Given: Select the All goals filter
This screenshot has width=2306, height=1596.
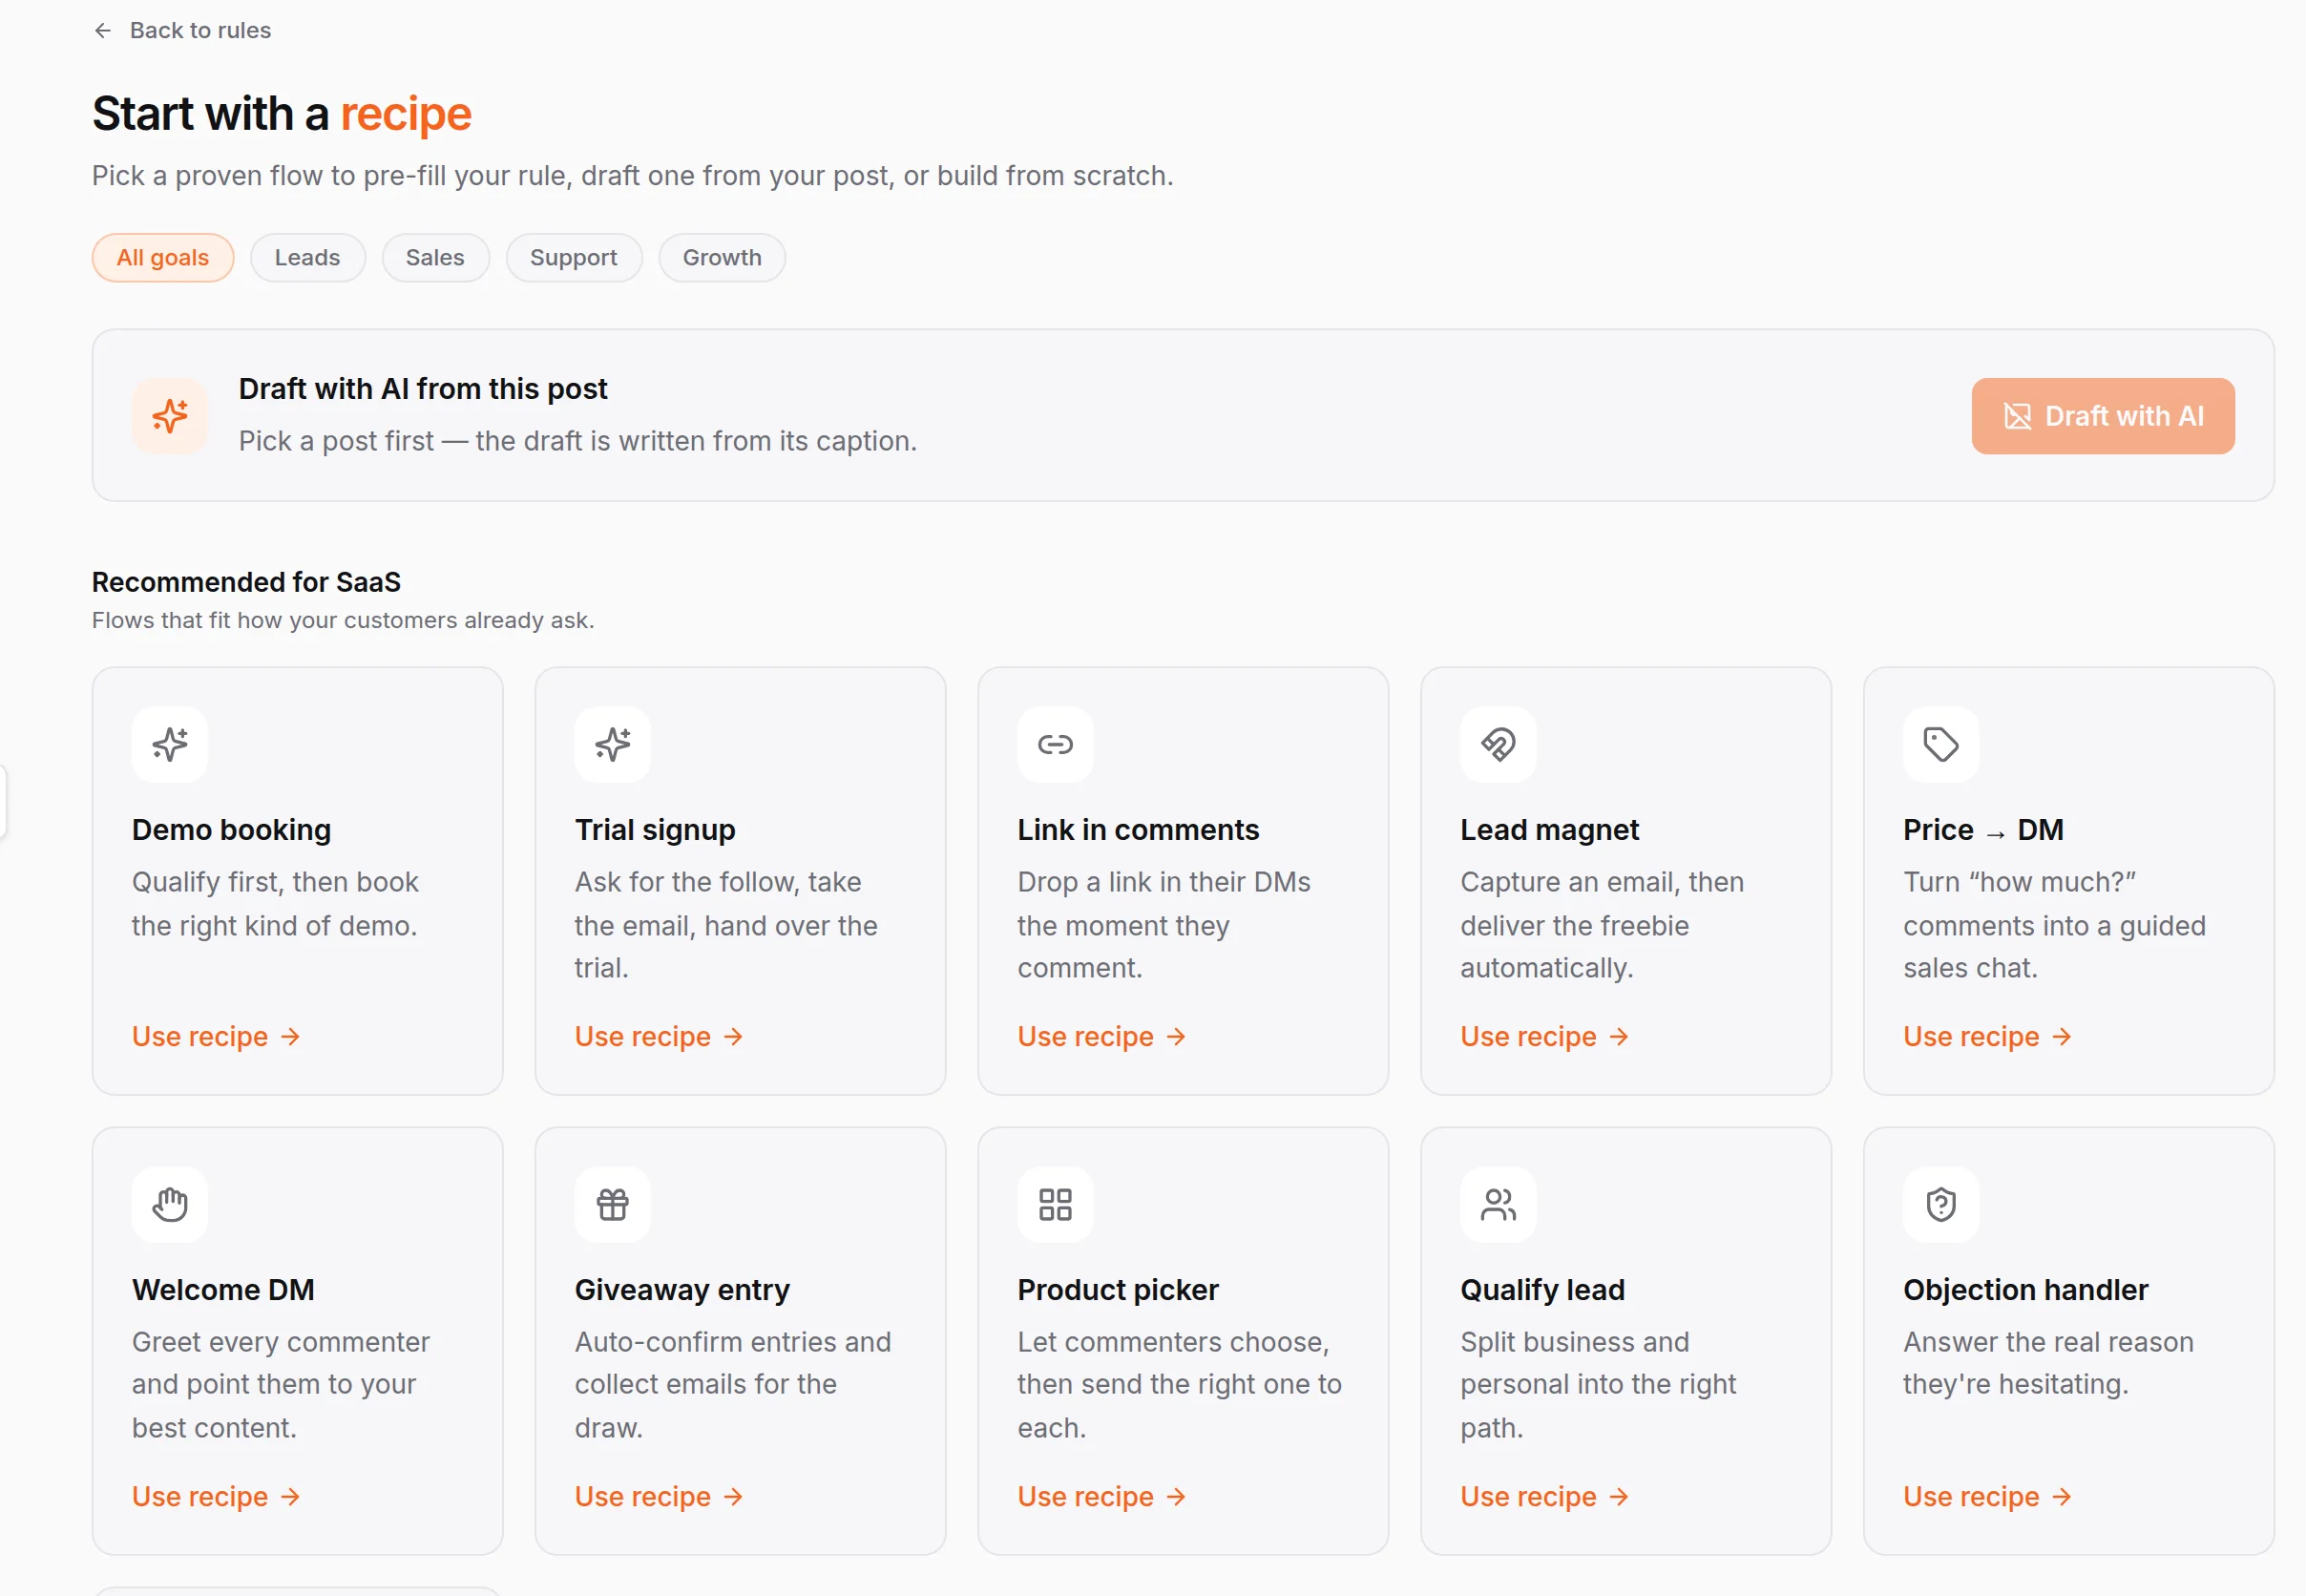Looking at the screenshot, I should pos(163,258).
